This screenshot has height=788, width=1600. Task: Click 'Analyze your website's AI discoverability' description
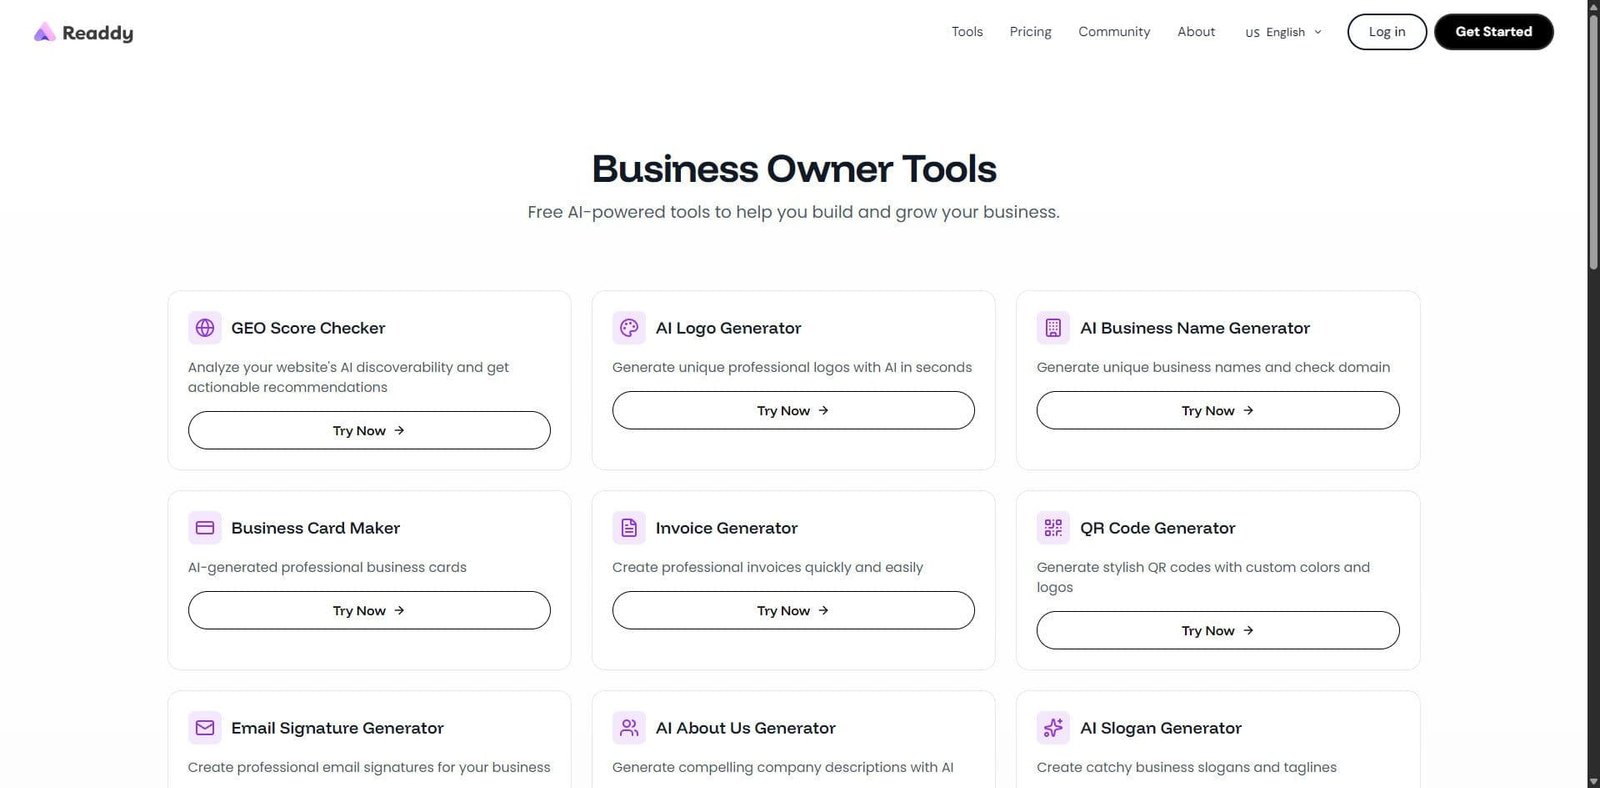[x=348, y=377]
